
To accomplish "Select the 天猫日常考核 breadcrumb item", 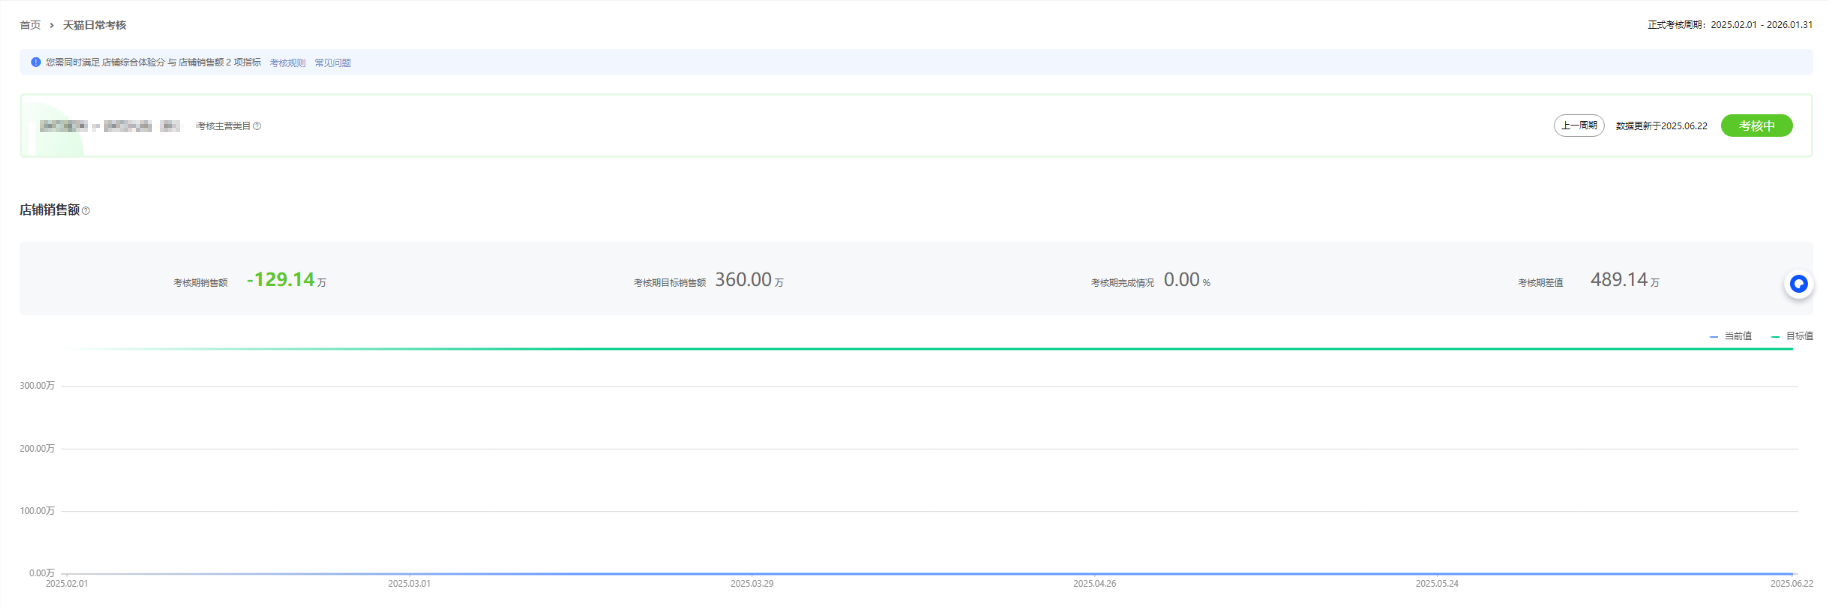I will 94,25.
